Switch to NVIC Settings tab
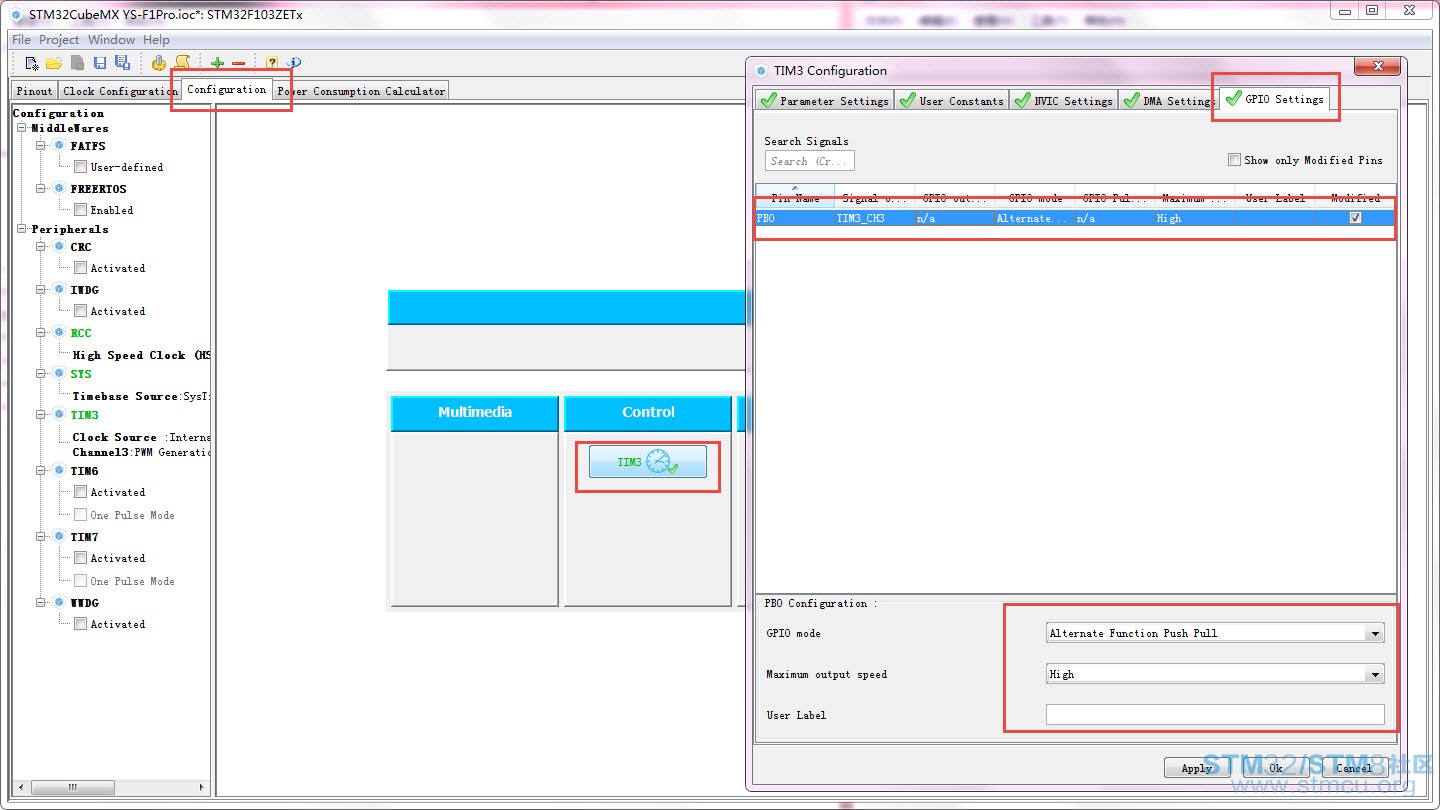Screen dimensions: 1440x810 (x=1064, y=100)
